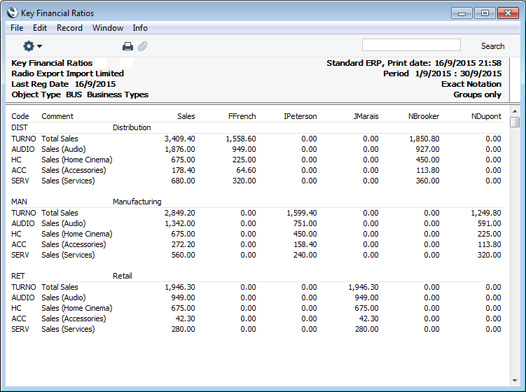This screenshot has width=526, height=392.
Task: Click the vertical scrollbar thumb
Action: (x=515, y=122)
